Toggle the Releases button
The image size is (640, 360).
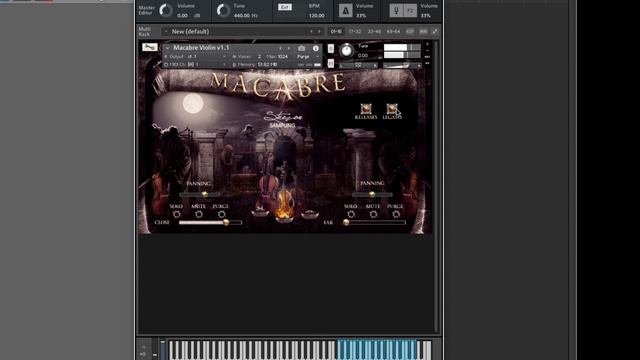tap(366, 109)
